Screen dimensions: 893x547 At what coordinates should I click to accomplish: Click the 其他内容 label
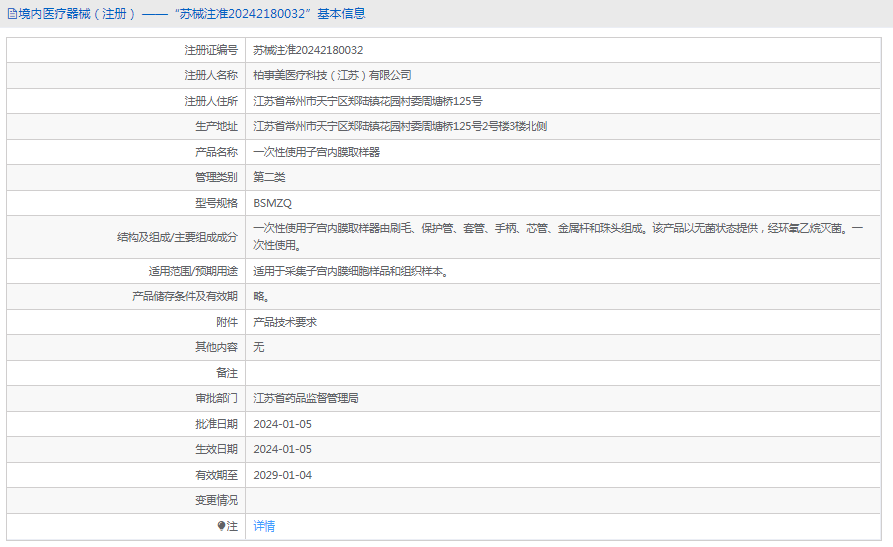point(216,347)
